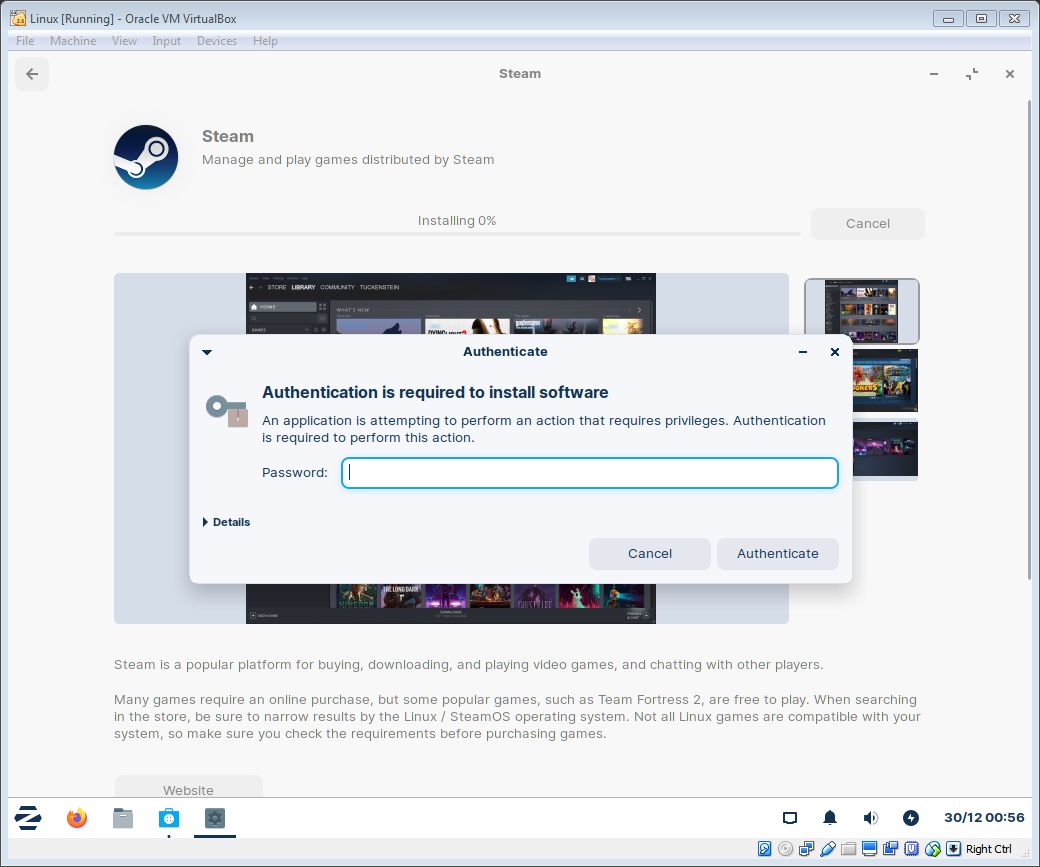
Task: Click the Authenticate button
Action: (x=777, y=554)
